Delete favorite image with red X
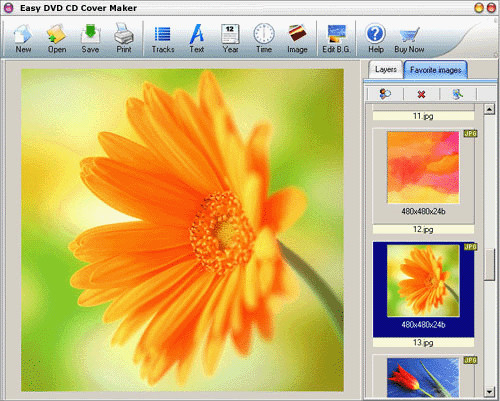This screenshot has height=401, width=500. tap(421, 94)
